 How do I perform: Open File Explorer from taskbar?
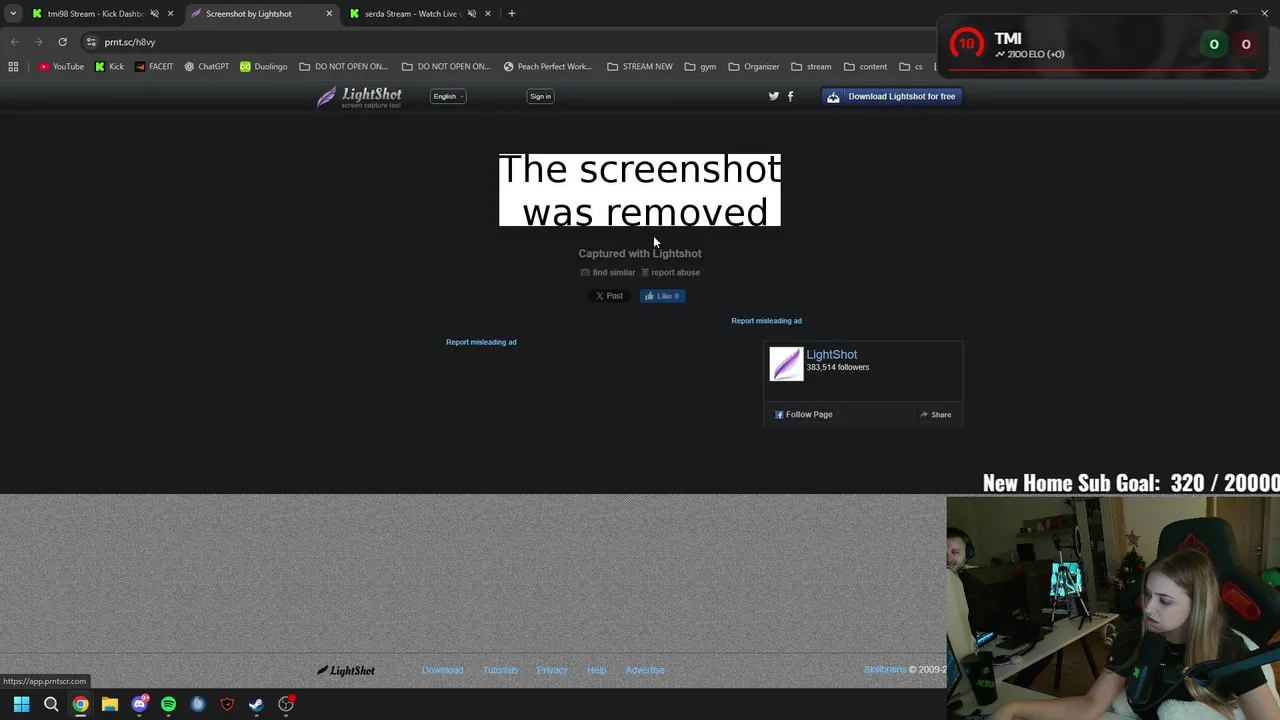110,704
